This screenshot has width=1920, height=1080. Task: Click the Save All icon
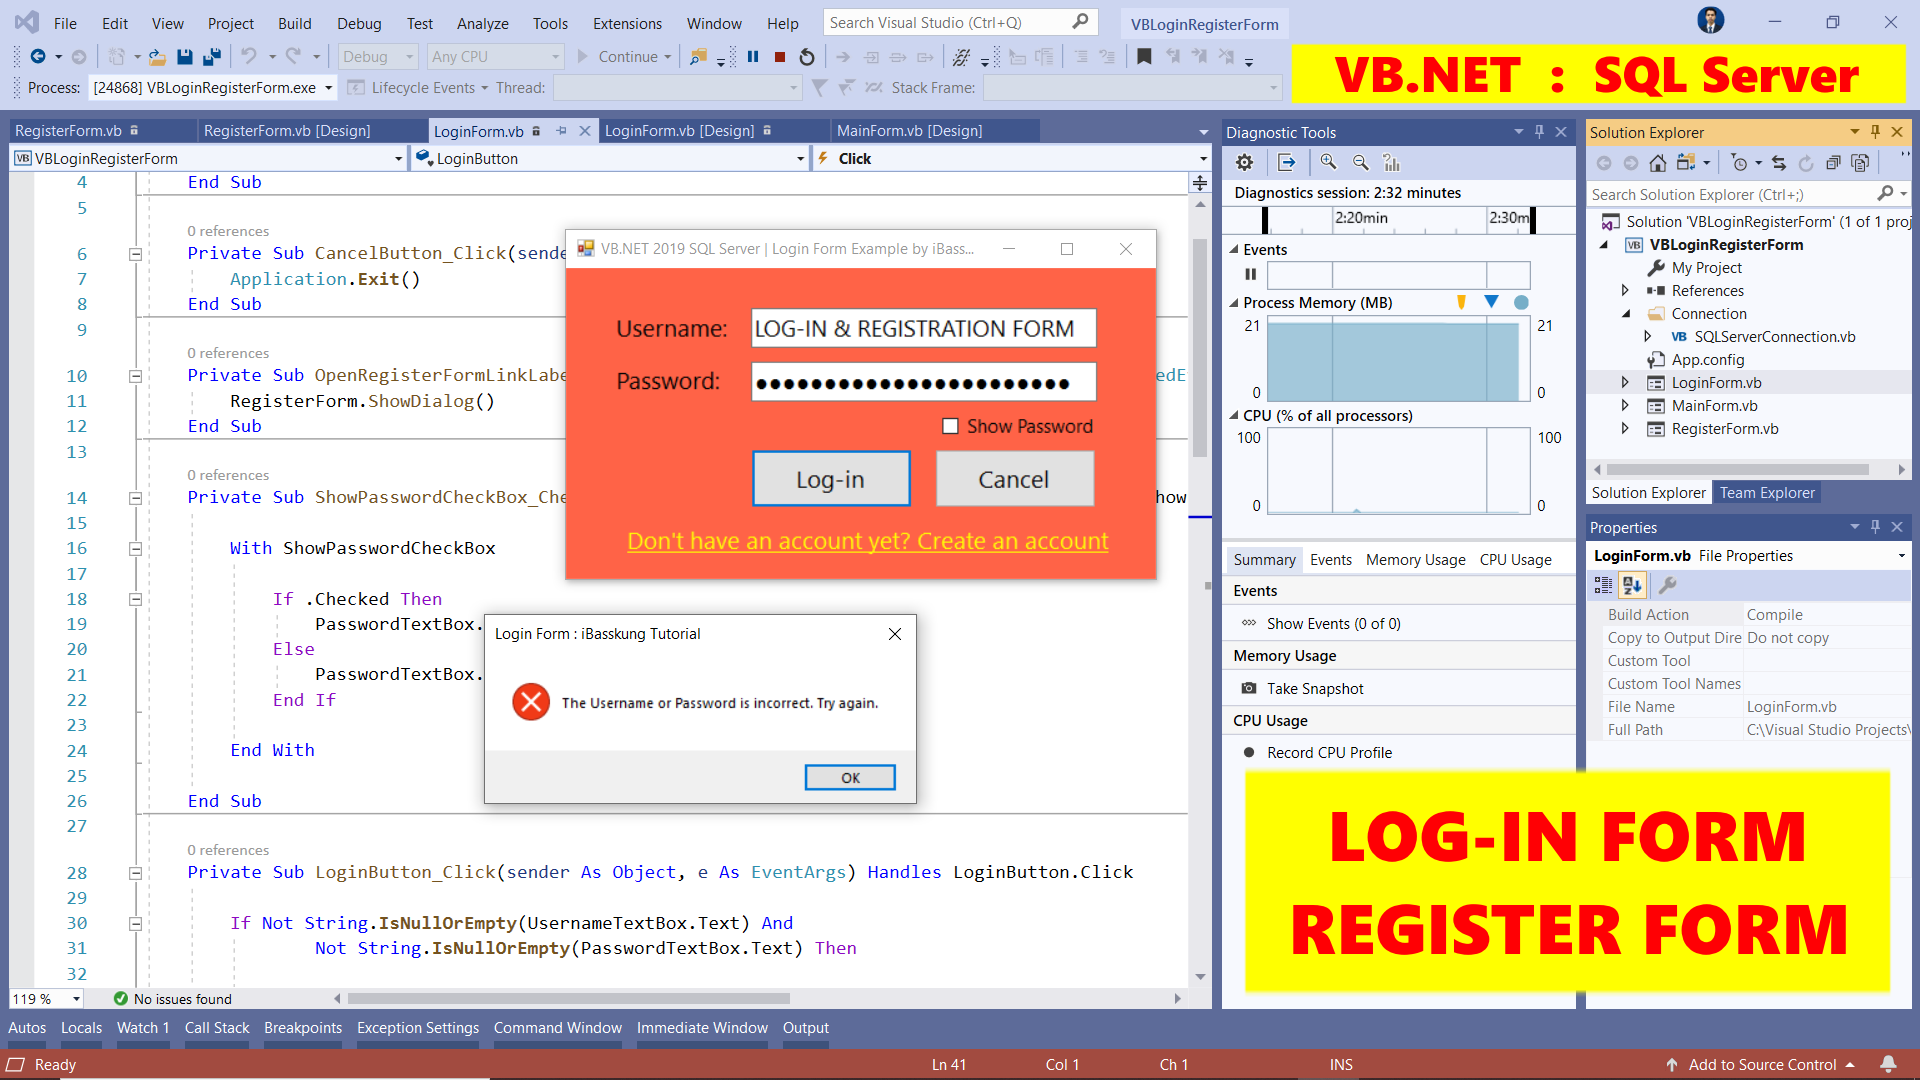(x=211, y=57)
